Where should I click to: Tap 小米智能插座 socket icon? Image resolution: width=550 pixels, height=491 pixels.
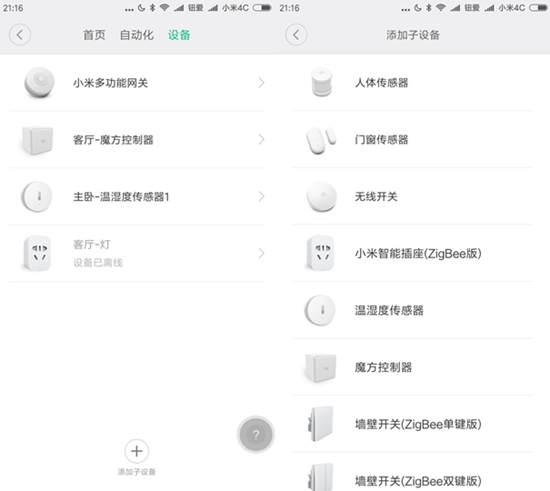(x=320, y=253)
